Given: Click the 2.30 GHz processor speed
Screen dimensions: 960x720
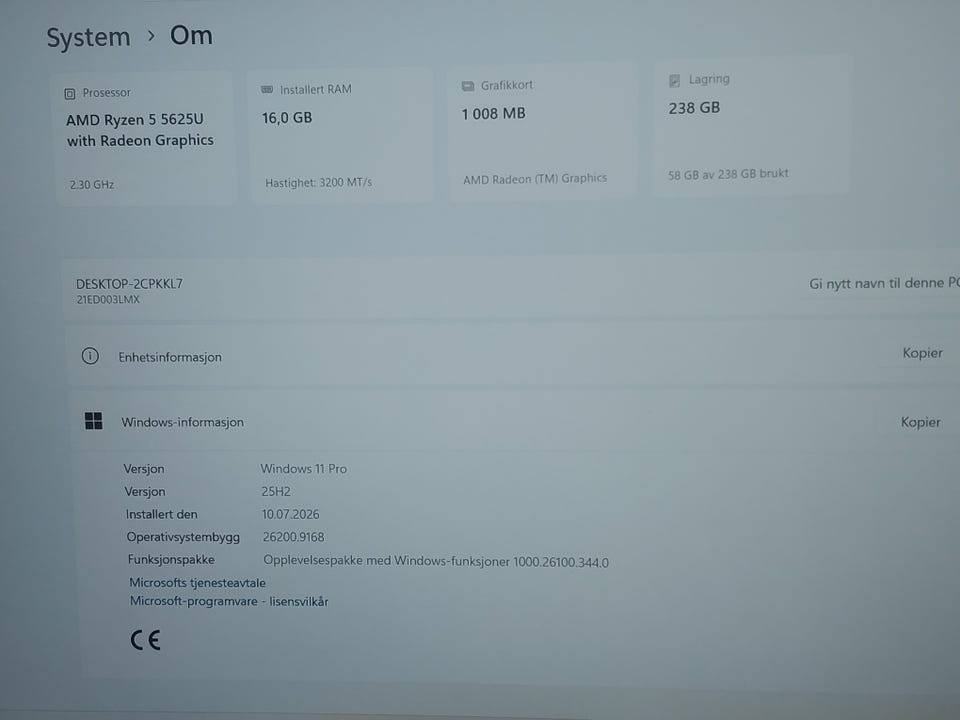Looking at the screenshot, I should point(92,184).
